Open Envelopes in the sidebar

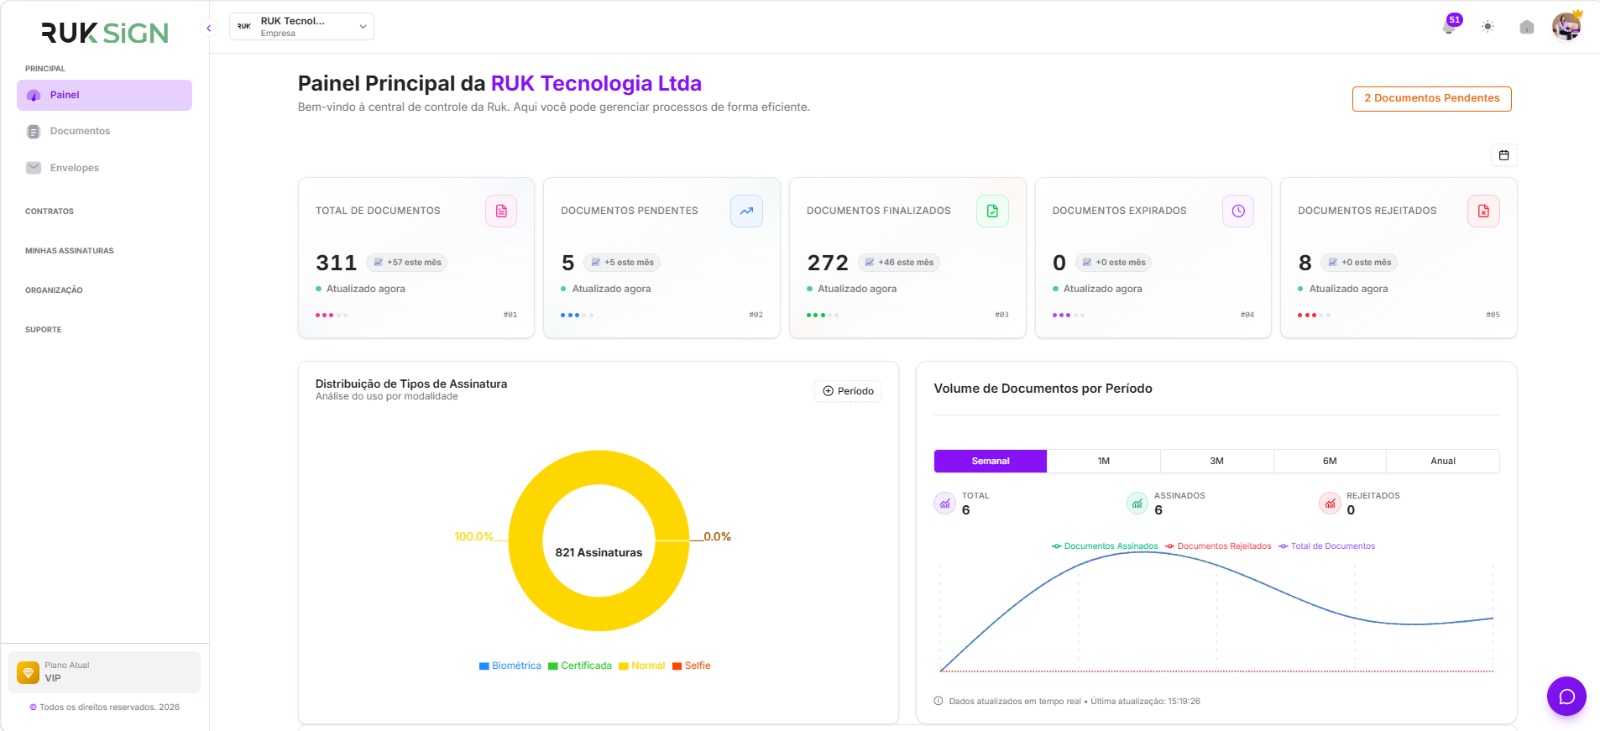[104, 168]
